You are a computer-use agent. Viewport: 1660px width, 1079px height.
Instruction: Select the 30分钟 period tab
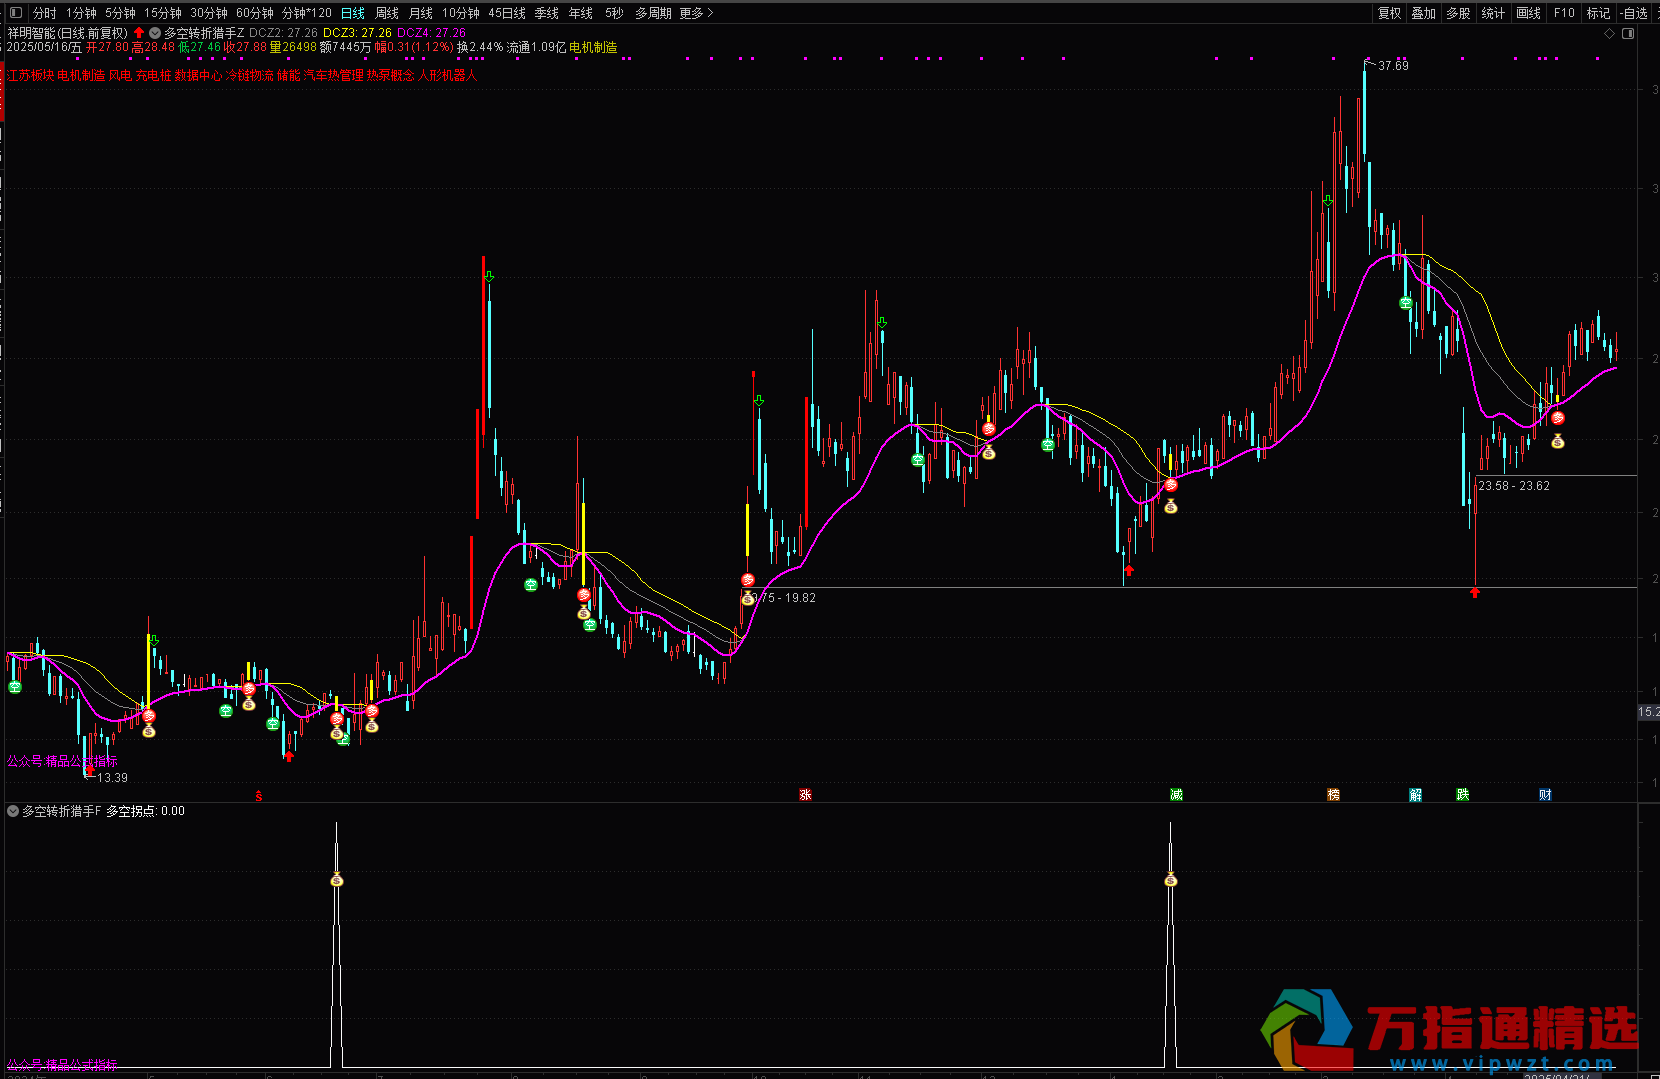(x=209, y=13)
